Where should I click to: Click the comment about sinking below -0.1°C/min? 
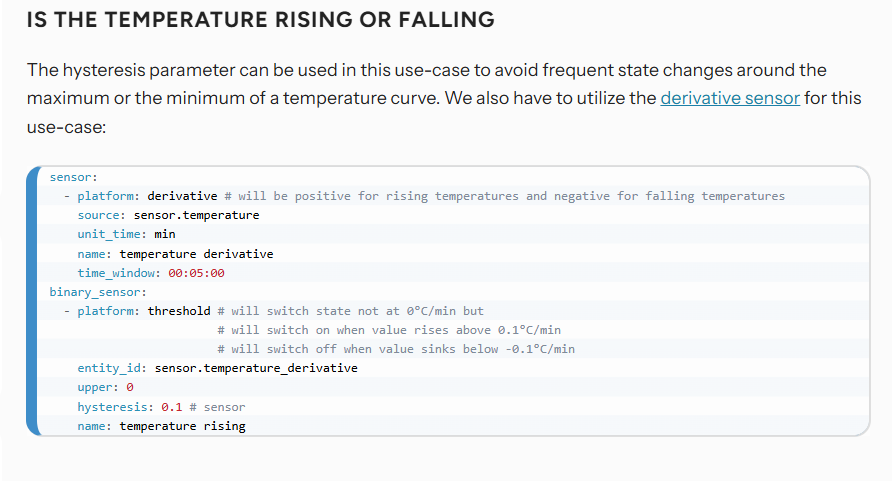[396, 349]
